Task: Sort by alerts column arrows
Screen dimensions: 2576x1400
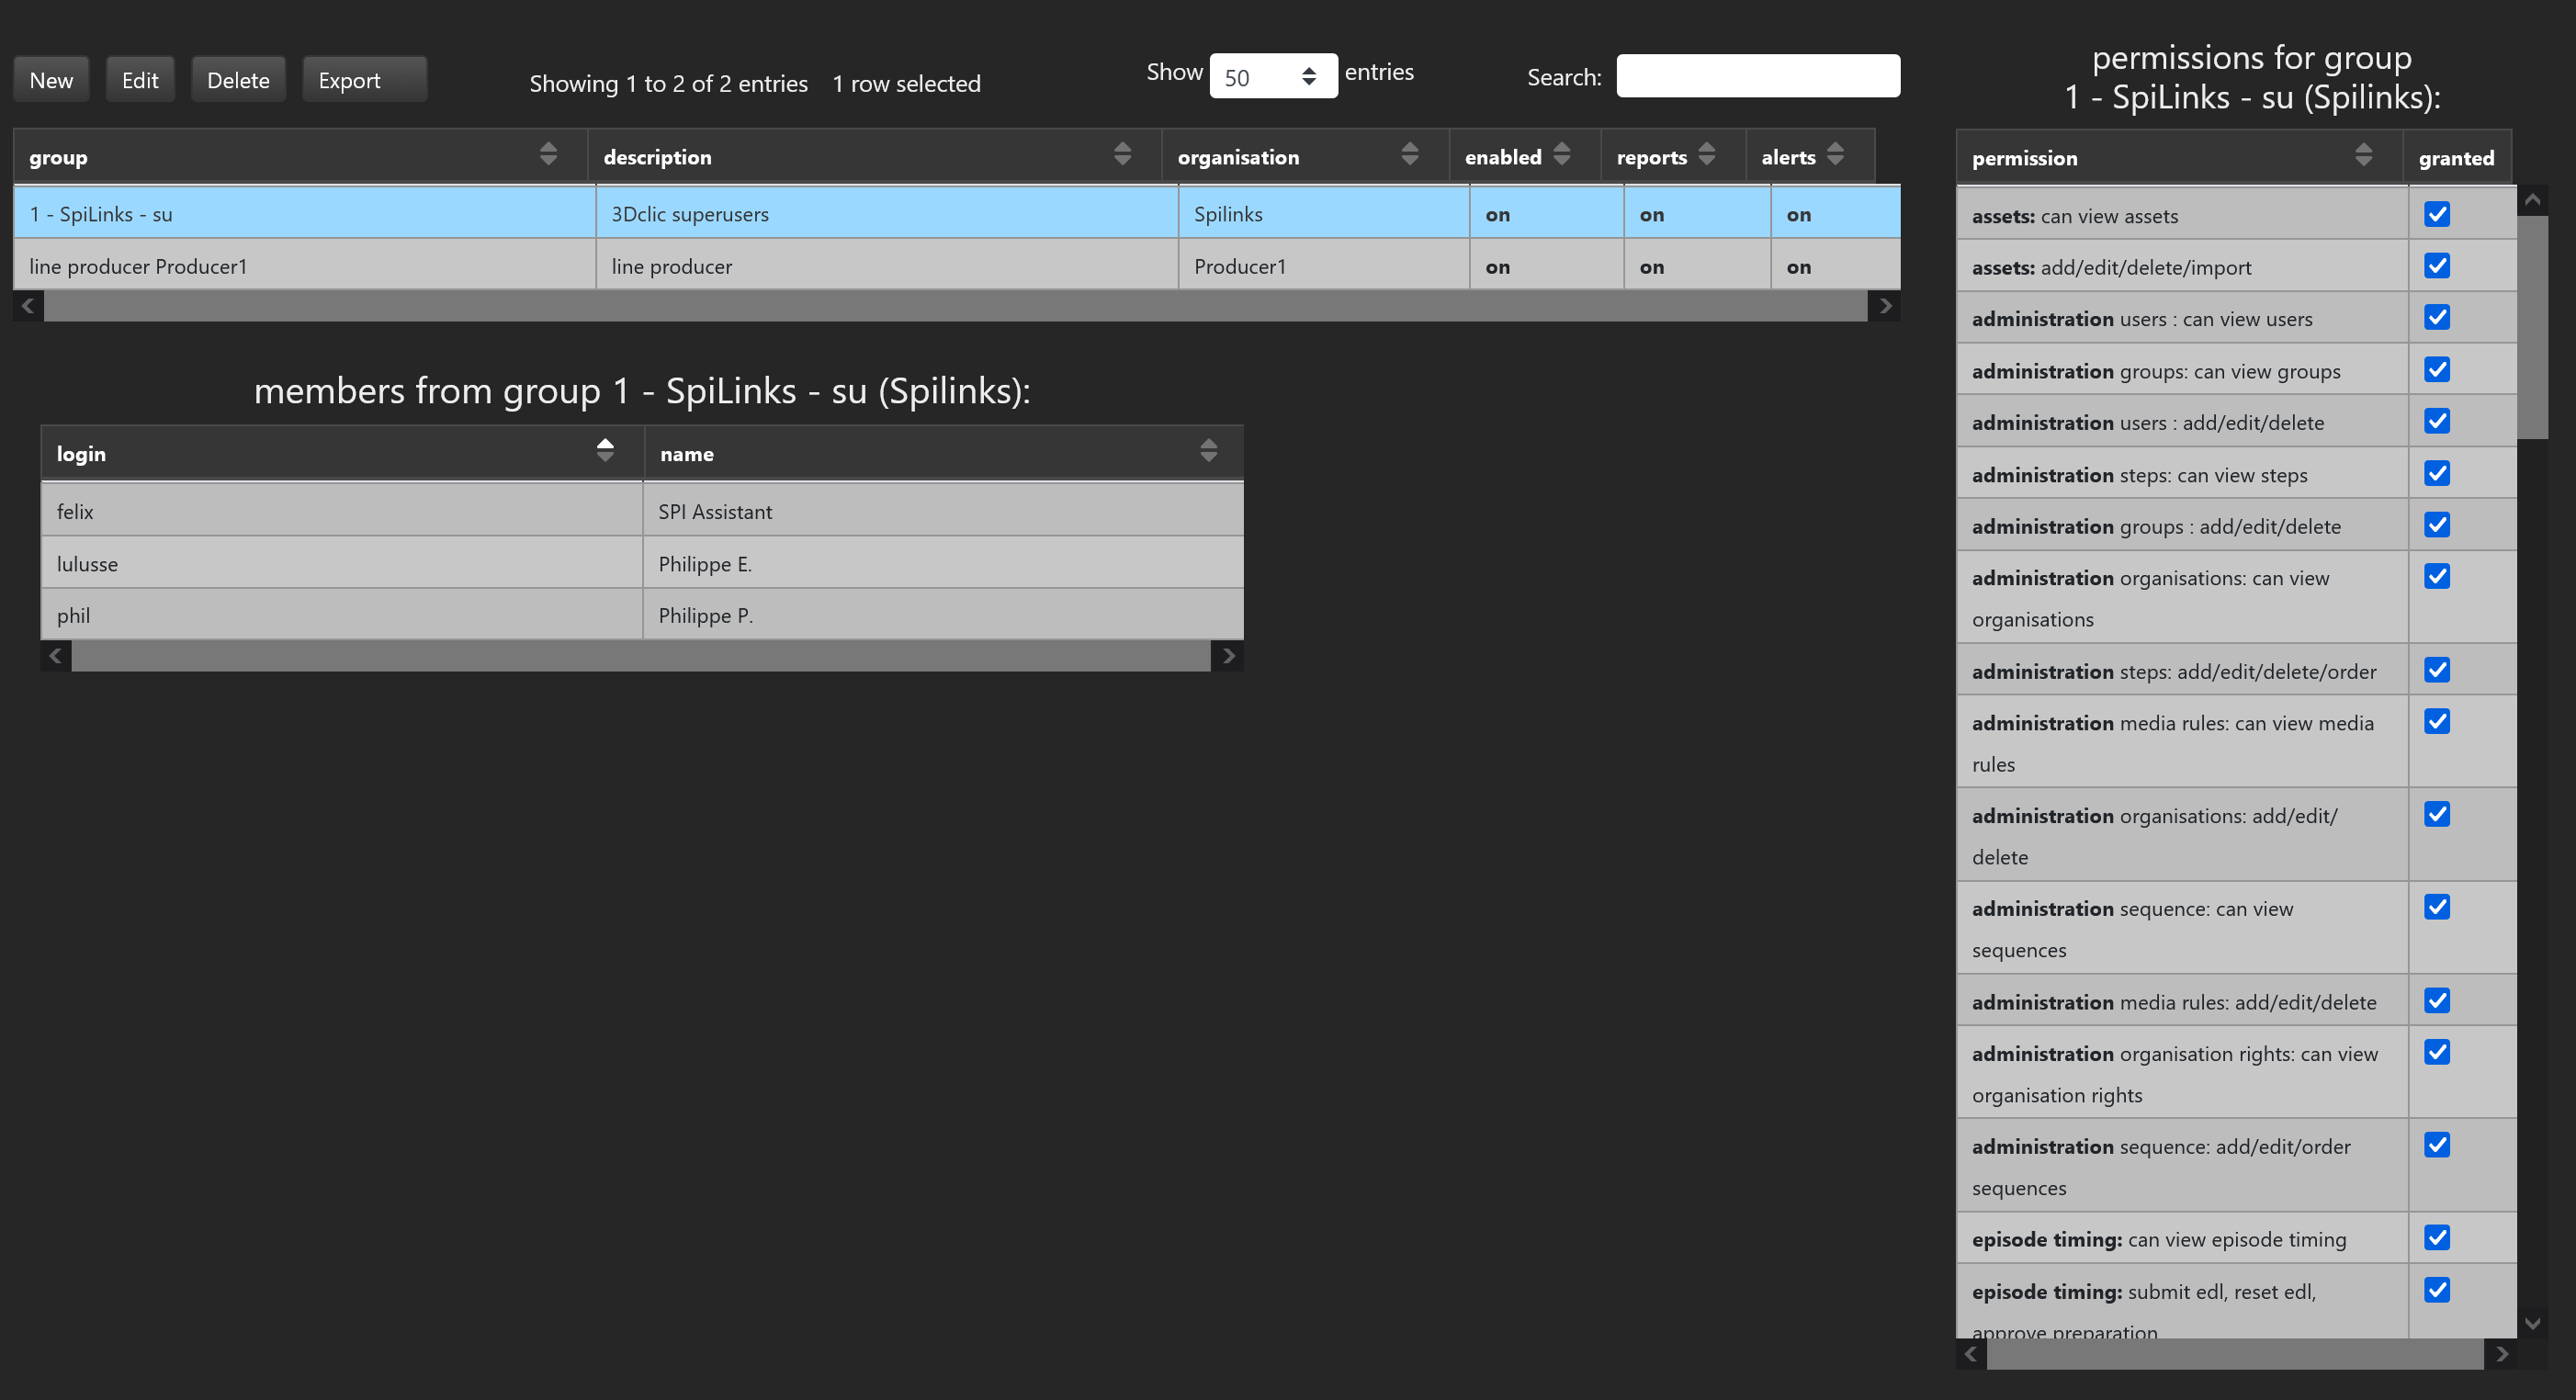Action: [x=1834, y=154]
